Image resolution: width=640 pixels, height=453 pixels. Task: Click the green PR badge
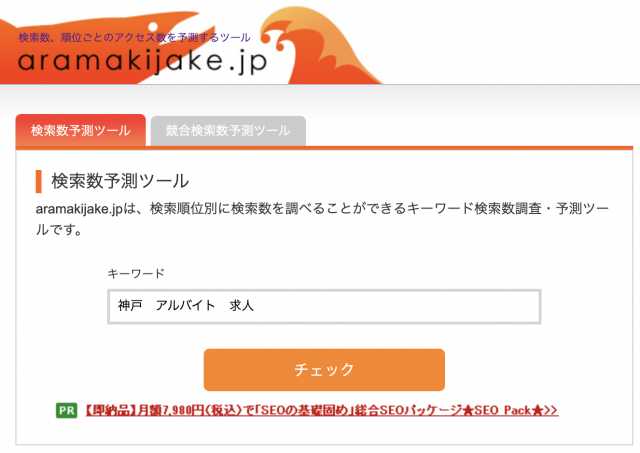coord(67,410)
